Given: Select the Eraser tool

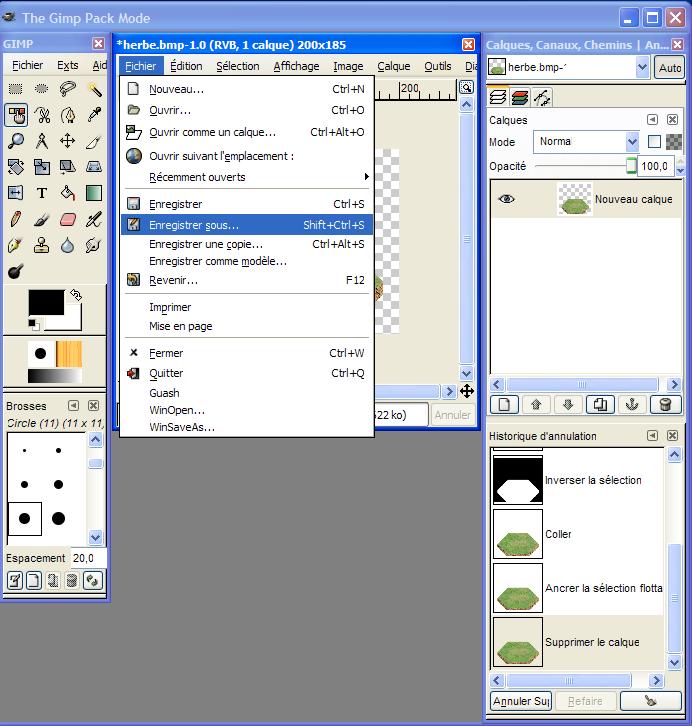Looking at the screenshot, I should coord(68,219).
